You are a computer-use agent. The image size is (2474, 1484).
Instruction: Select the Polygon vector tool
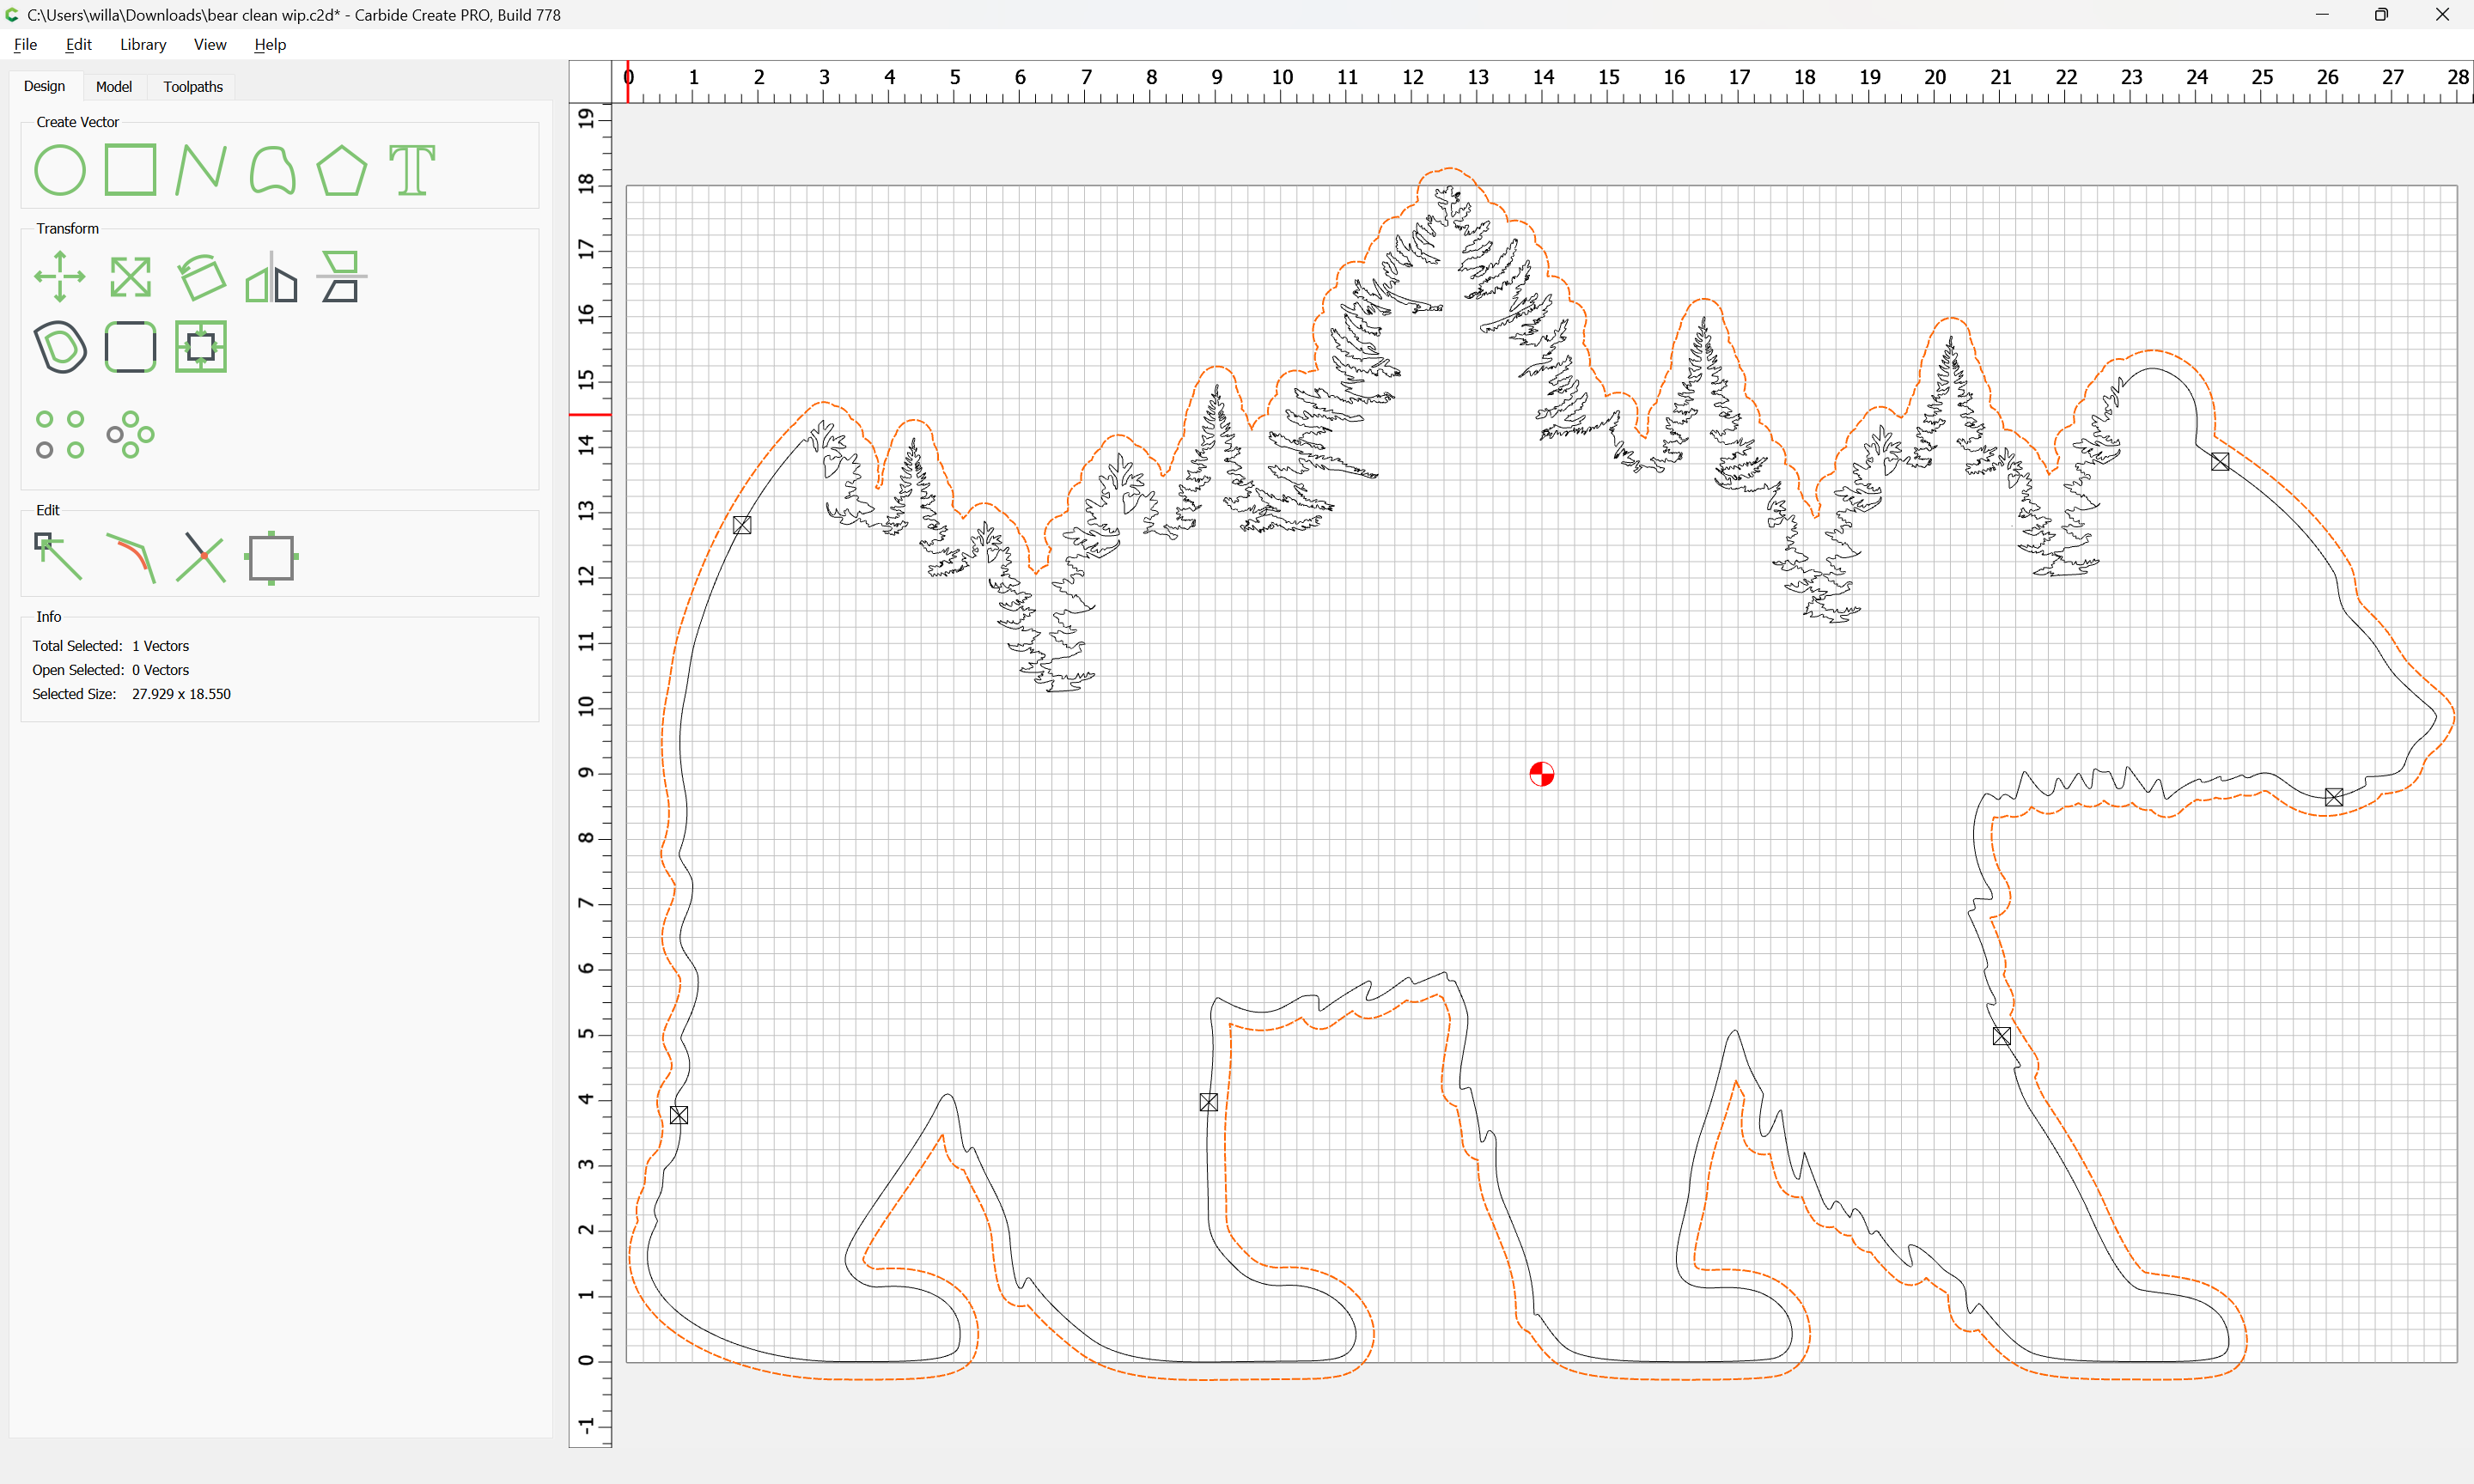click(342, 170)
